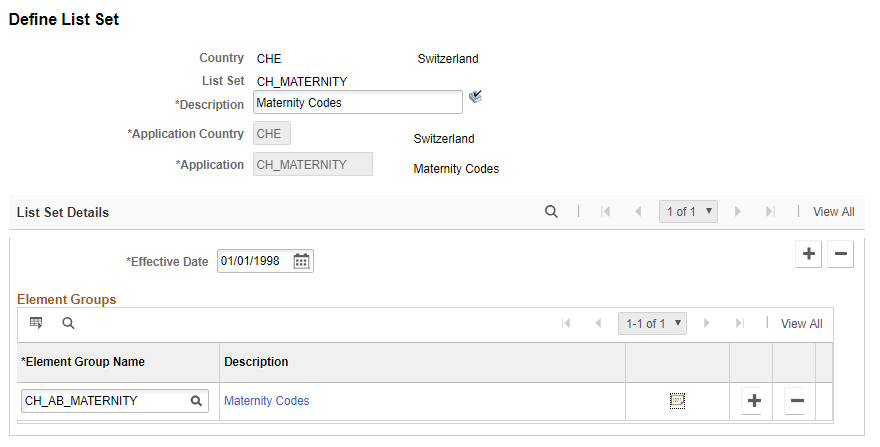
Task: Click the List Set Details search icon
Action: [x=550, y=212]
